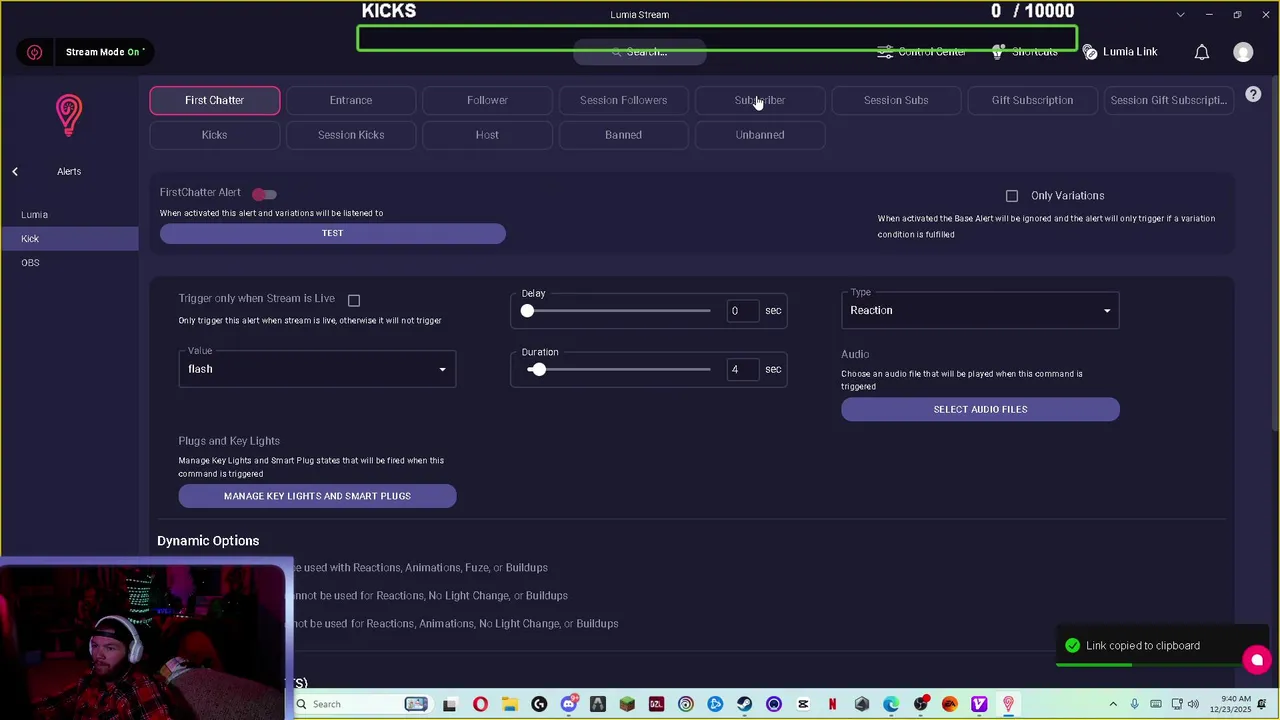
Task: Click inside the top Search field
Action: point(640,52)
